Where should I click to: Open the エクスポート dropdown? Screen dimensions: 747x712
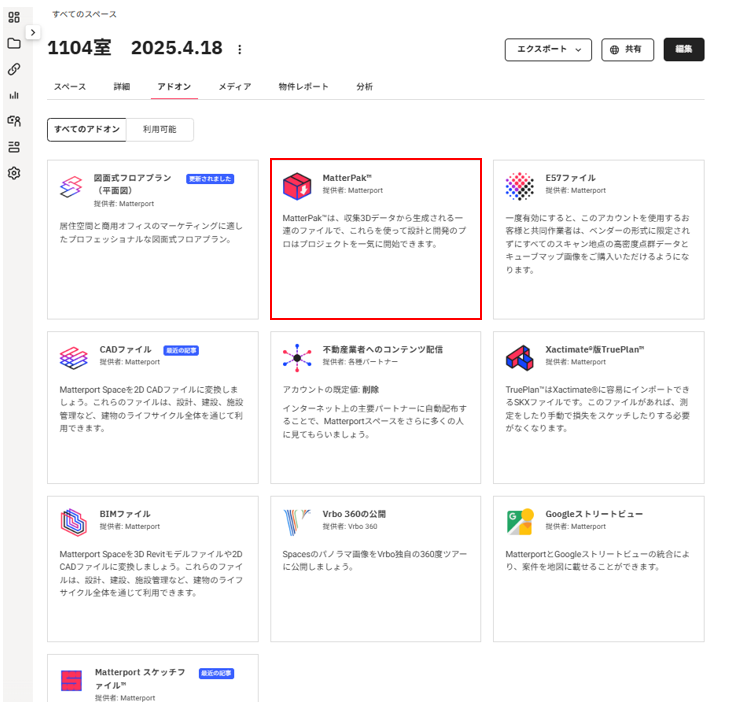[548, 50]
